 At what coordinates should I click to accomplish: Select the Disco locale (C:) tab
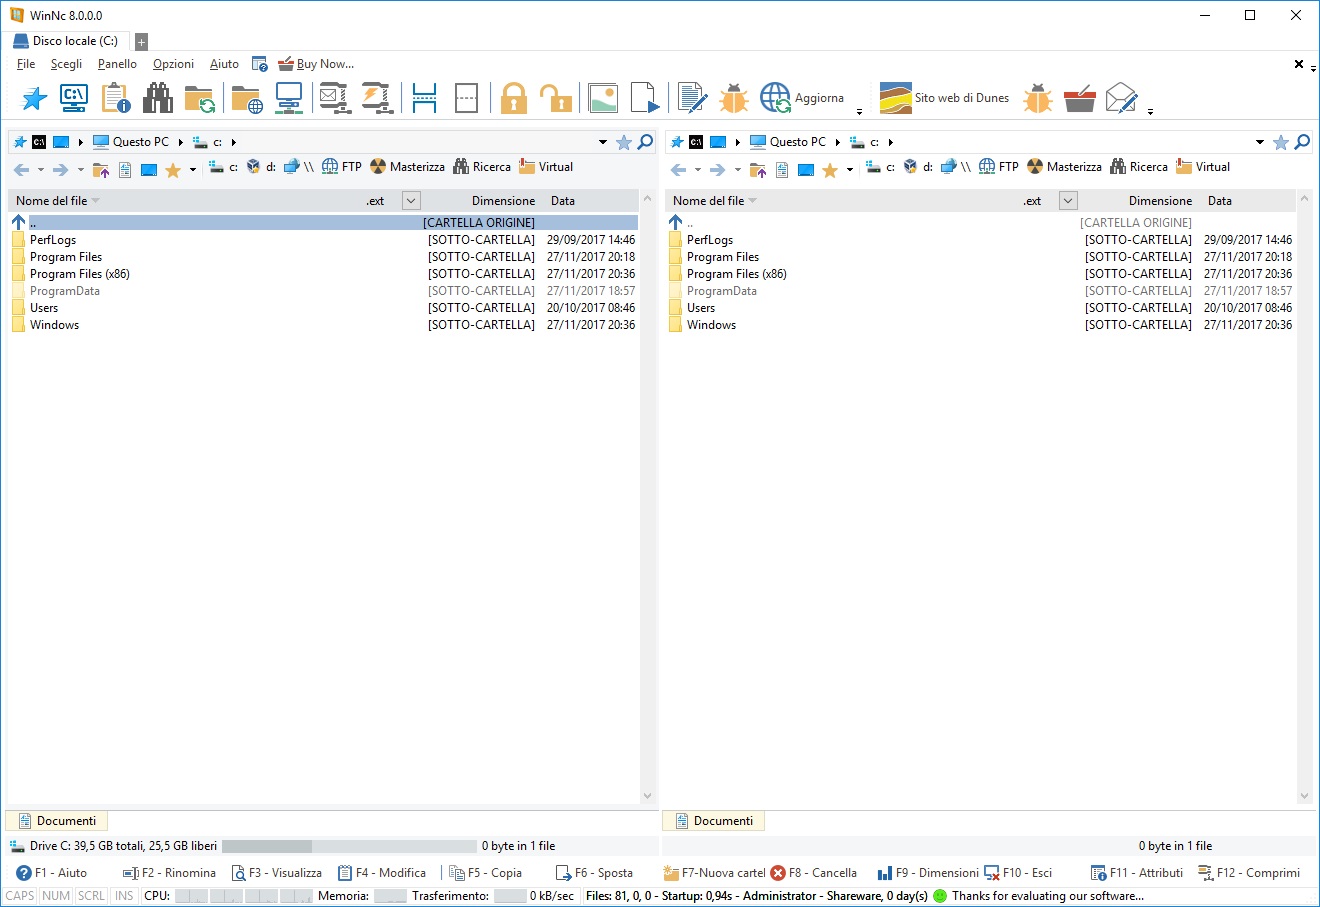click(x=66, y=41)
